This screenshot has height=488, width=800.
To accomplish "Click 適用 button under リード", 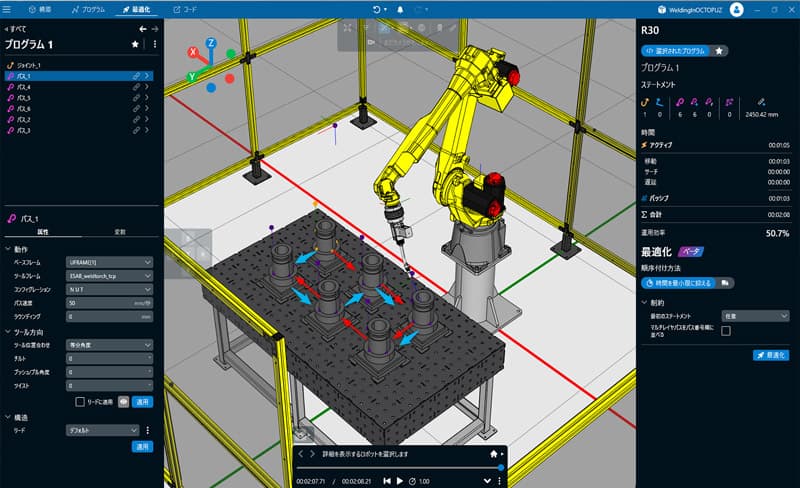I will (142, 447).
